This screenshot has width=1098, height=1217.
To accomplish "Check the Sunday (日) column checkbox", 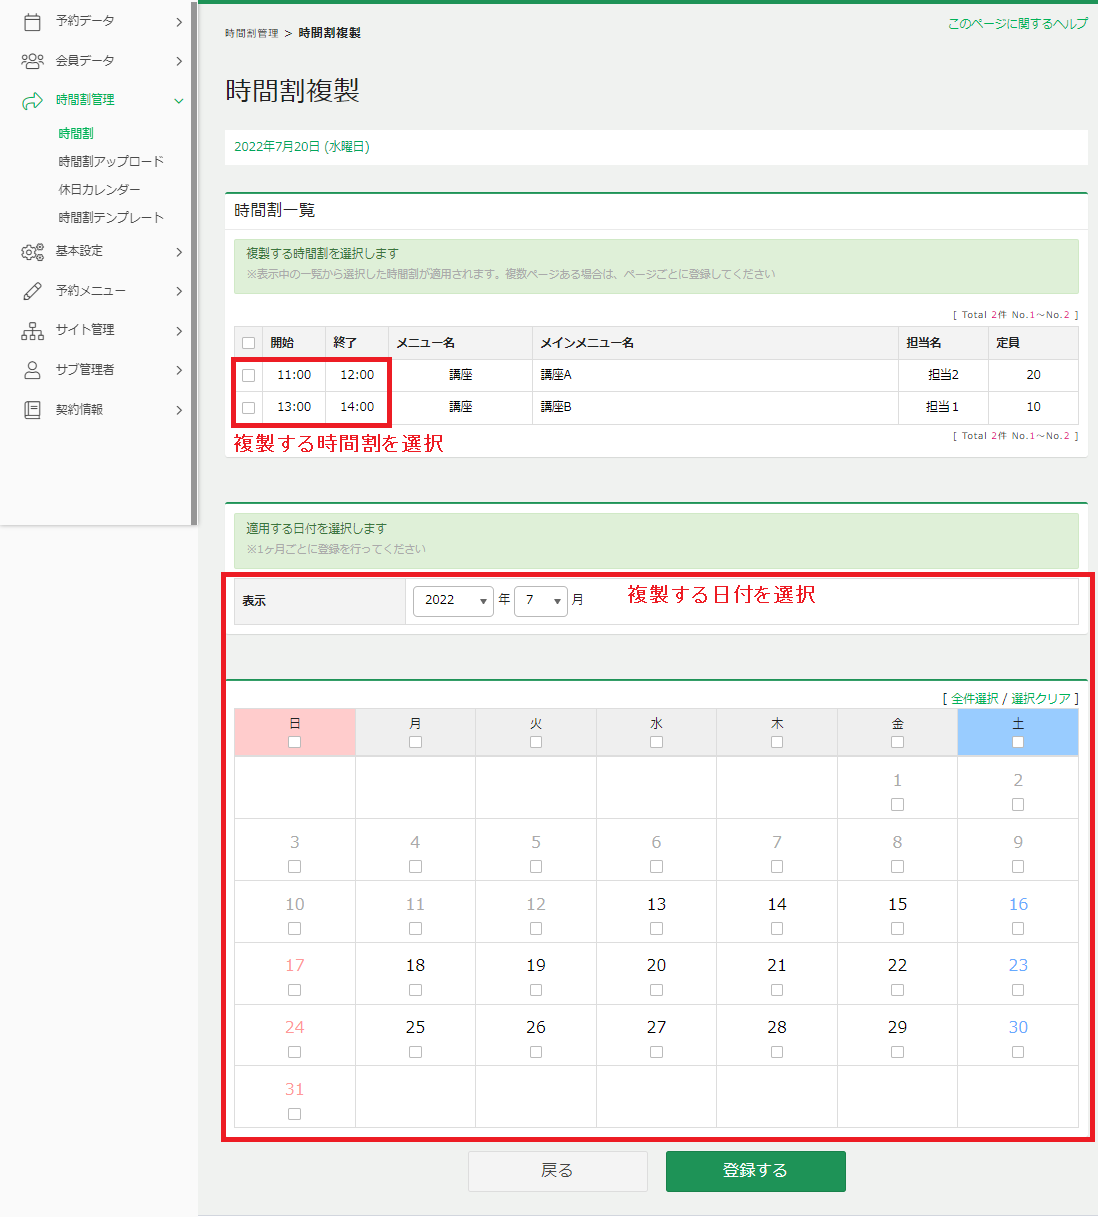I will (294, 742).
